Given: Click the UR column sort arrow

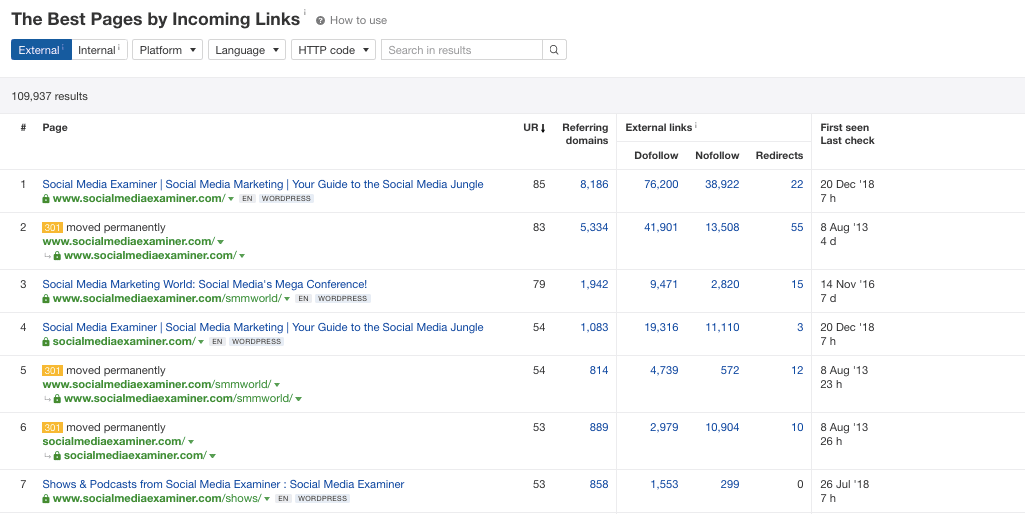Looking at the screenshot, I should pos(543,128).
